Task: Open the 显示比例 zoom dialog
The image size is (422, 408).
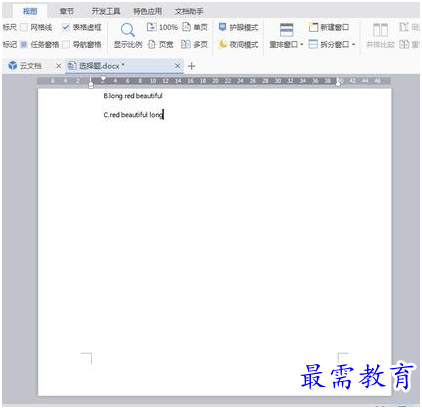Action: (128, 35)
